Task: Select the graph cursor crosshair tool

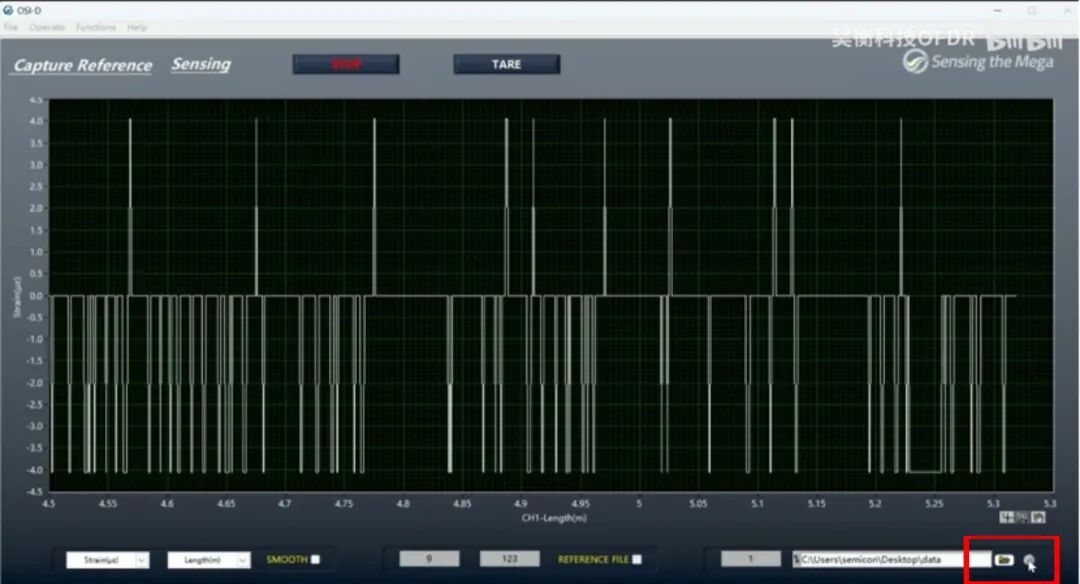Action: pyautogui.click(x=1007, y=517)
